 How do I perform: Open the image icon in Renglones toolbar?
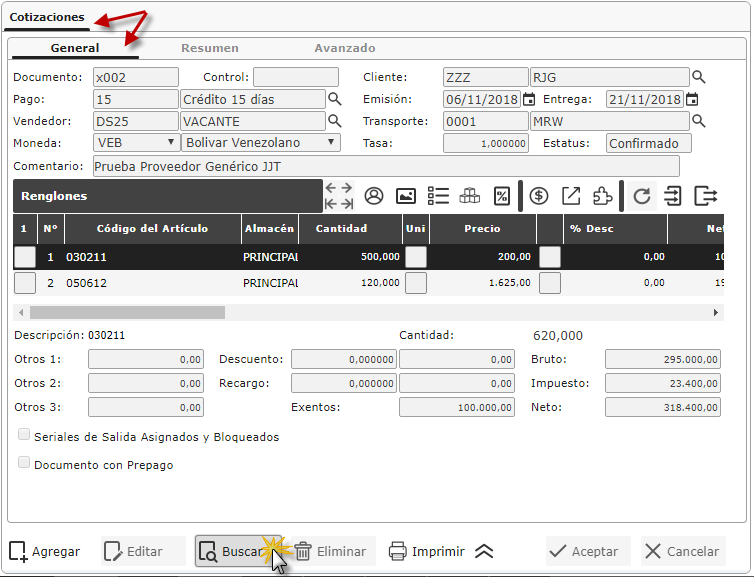pyautogui.click(x=406, y=196)
